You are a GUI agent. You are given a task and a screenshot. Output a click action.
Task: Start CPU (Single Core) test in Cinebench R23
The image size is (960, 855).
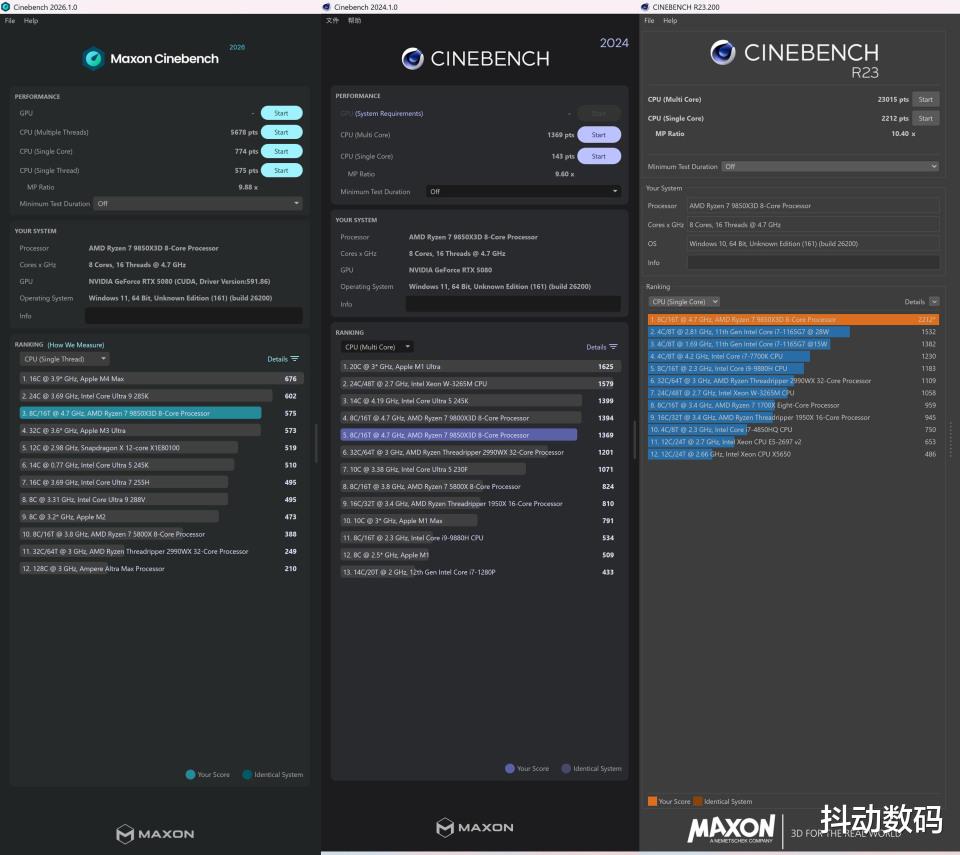coord(926,118)
